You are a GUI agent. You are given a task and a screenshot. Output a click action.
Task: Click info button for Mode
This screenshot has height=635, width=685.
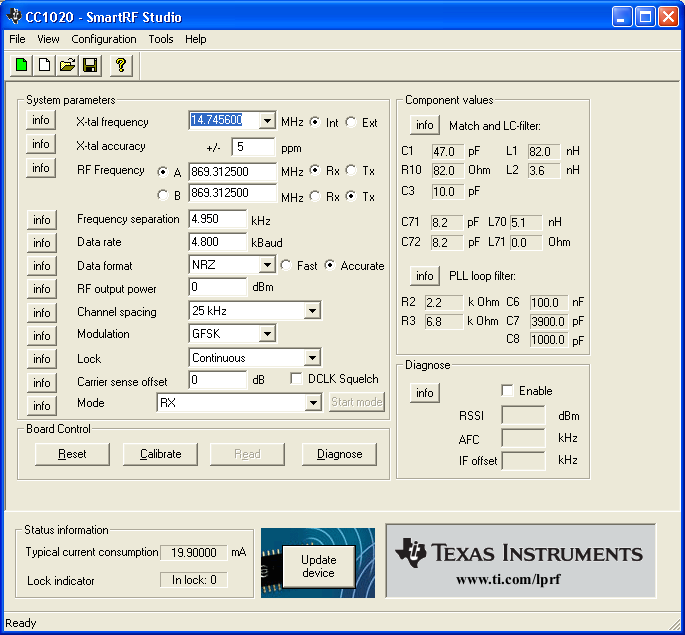click(x=42, y=406)
